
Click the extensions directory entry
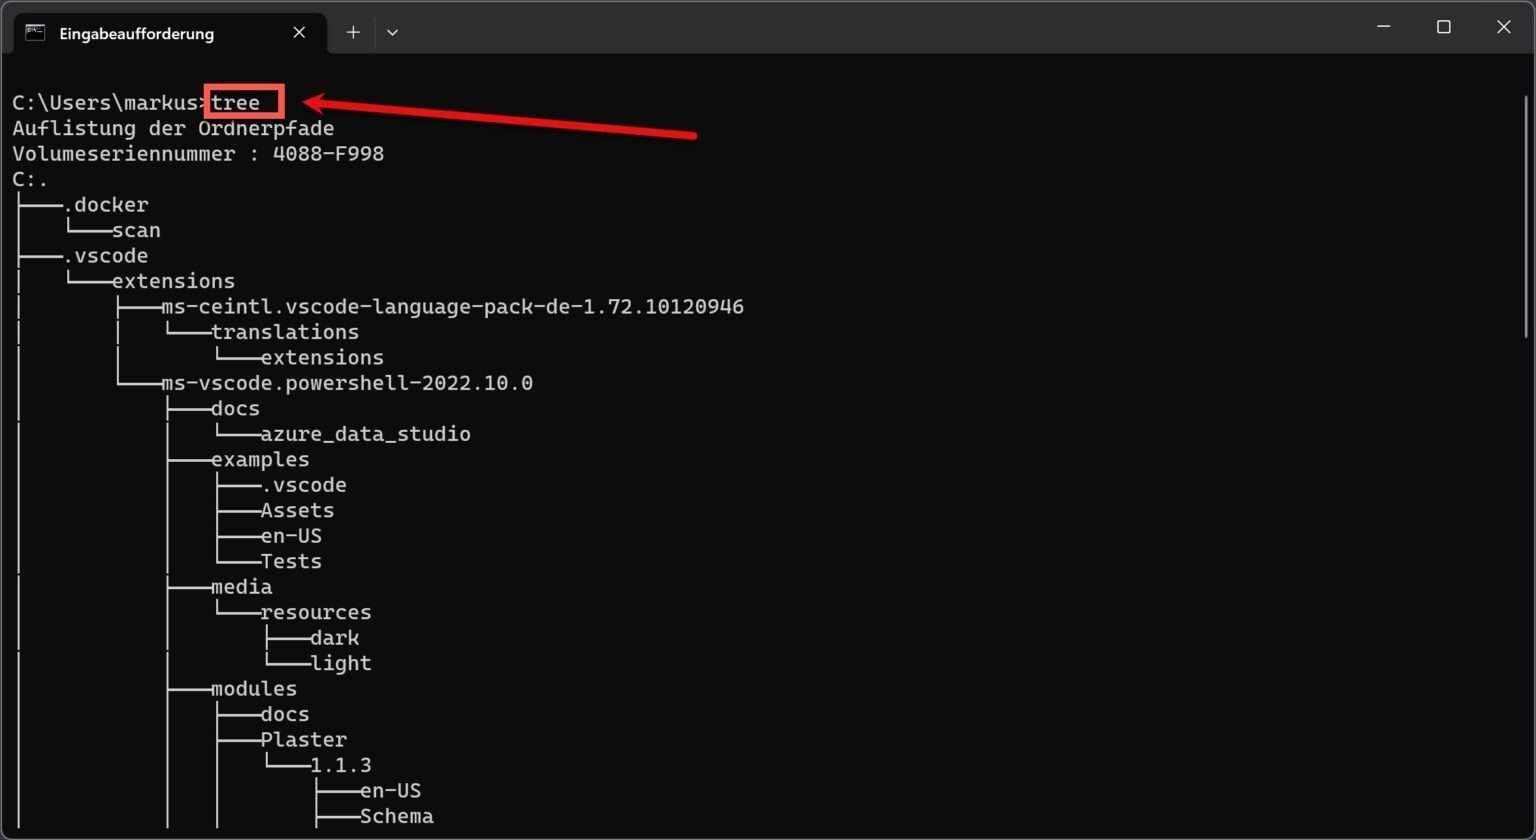pos(175,281)
